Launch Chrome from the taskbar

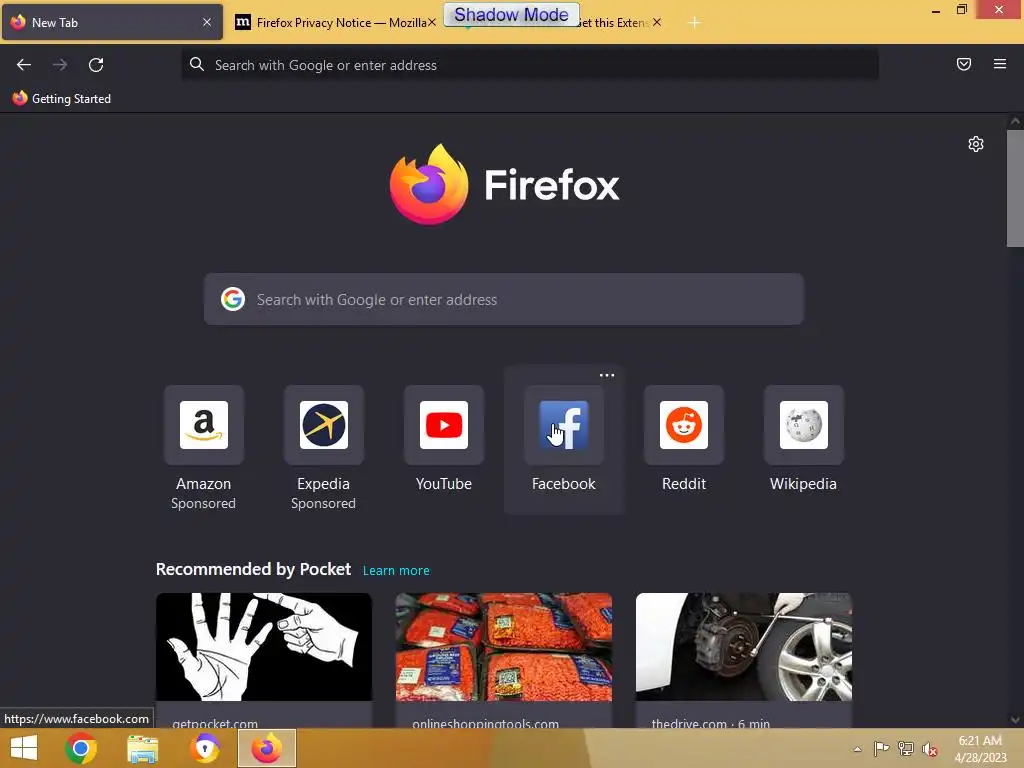point(81,748)
